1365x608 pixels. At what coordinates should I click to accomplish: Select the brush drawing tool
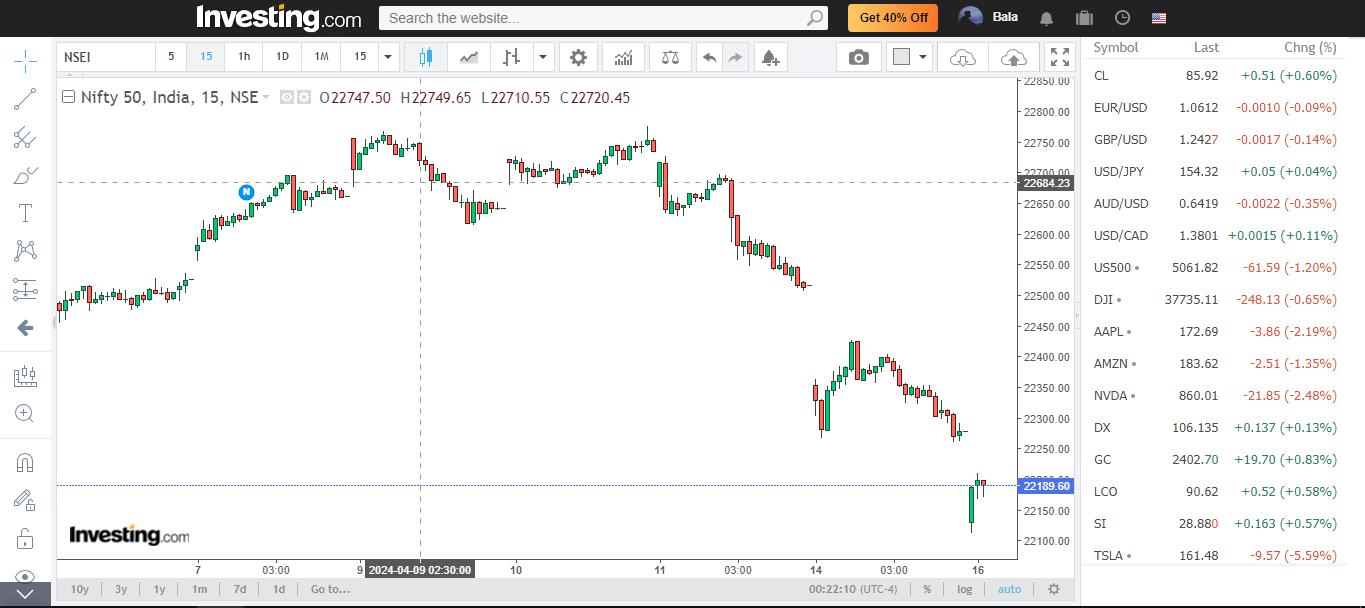[x=25, y=176]
